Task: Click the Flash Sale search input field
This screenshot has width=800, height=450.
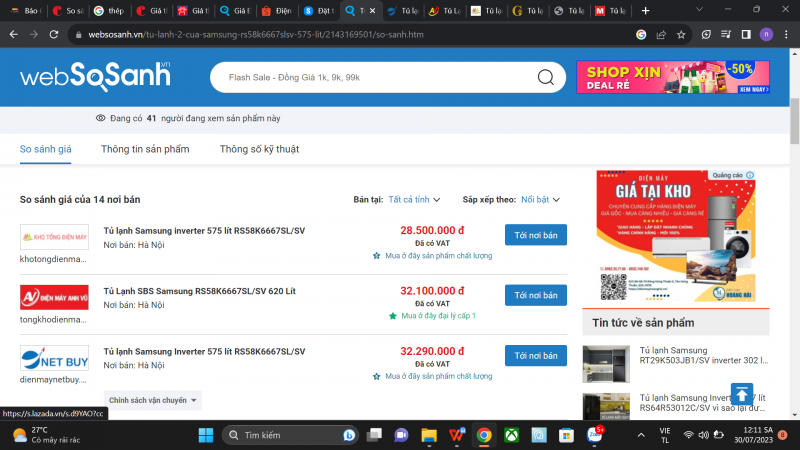Action: click(370, 77)
